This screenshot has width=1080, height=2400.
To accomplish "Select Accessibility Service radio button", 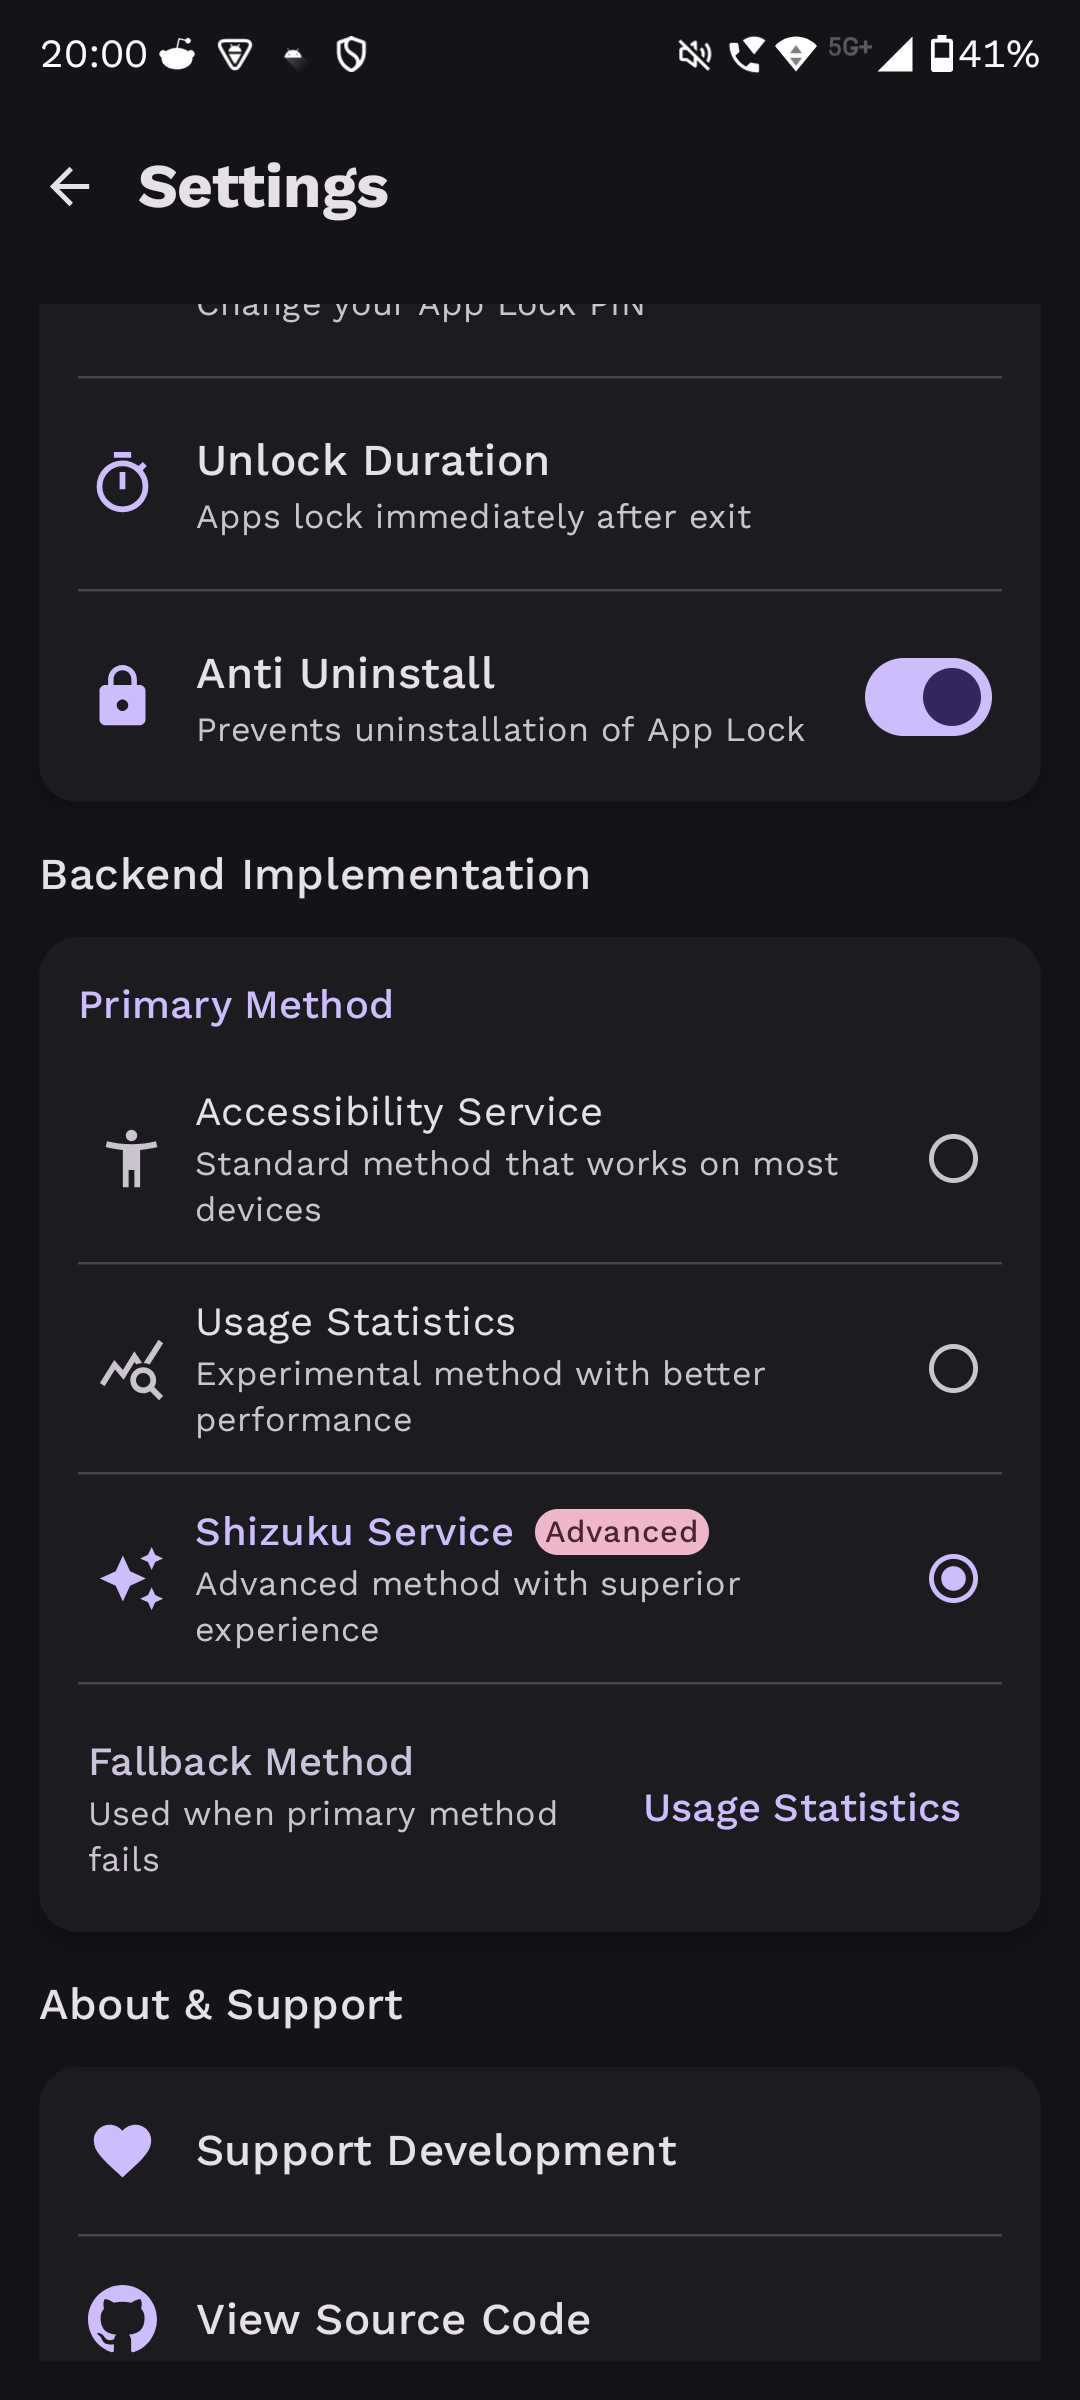I will 952,1159.
